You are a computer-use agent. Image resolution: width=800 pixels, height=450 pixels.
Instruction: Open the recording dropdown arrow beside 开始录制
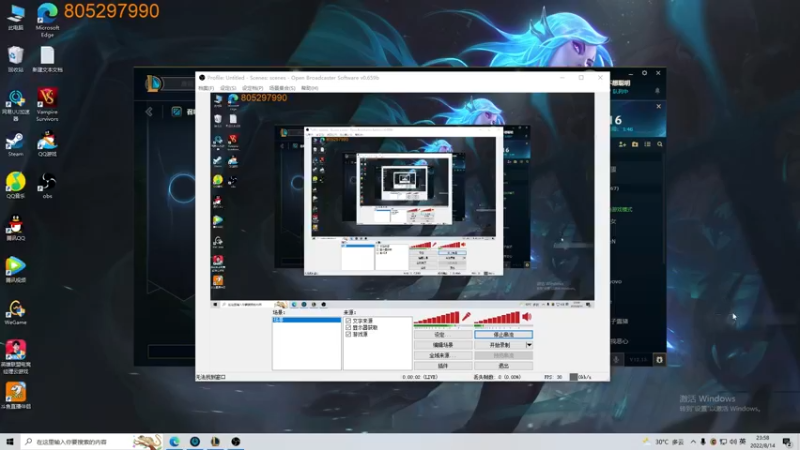[x=529, y=345]
